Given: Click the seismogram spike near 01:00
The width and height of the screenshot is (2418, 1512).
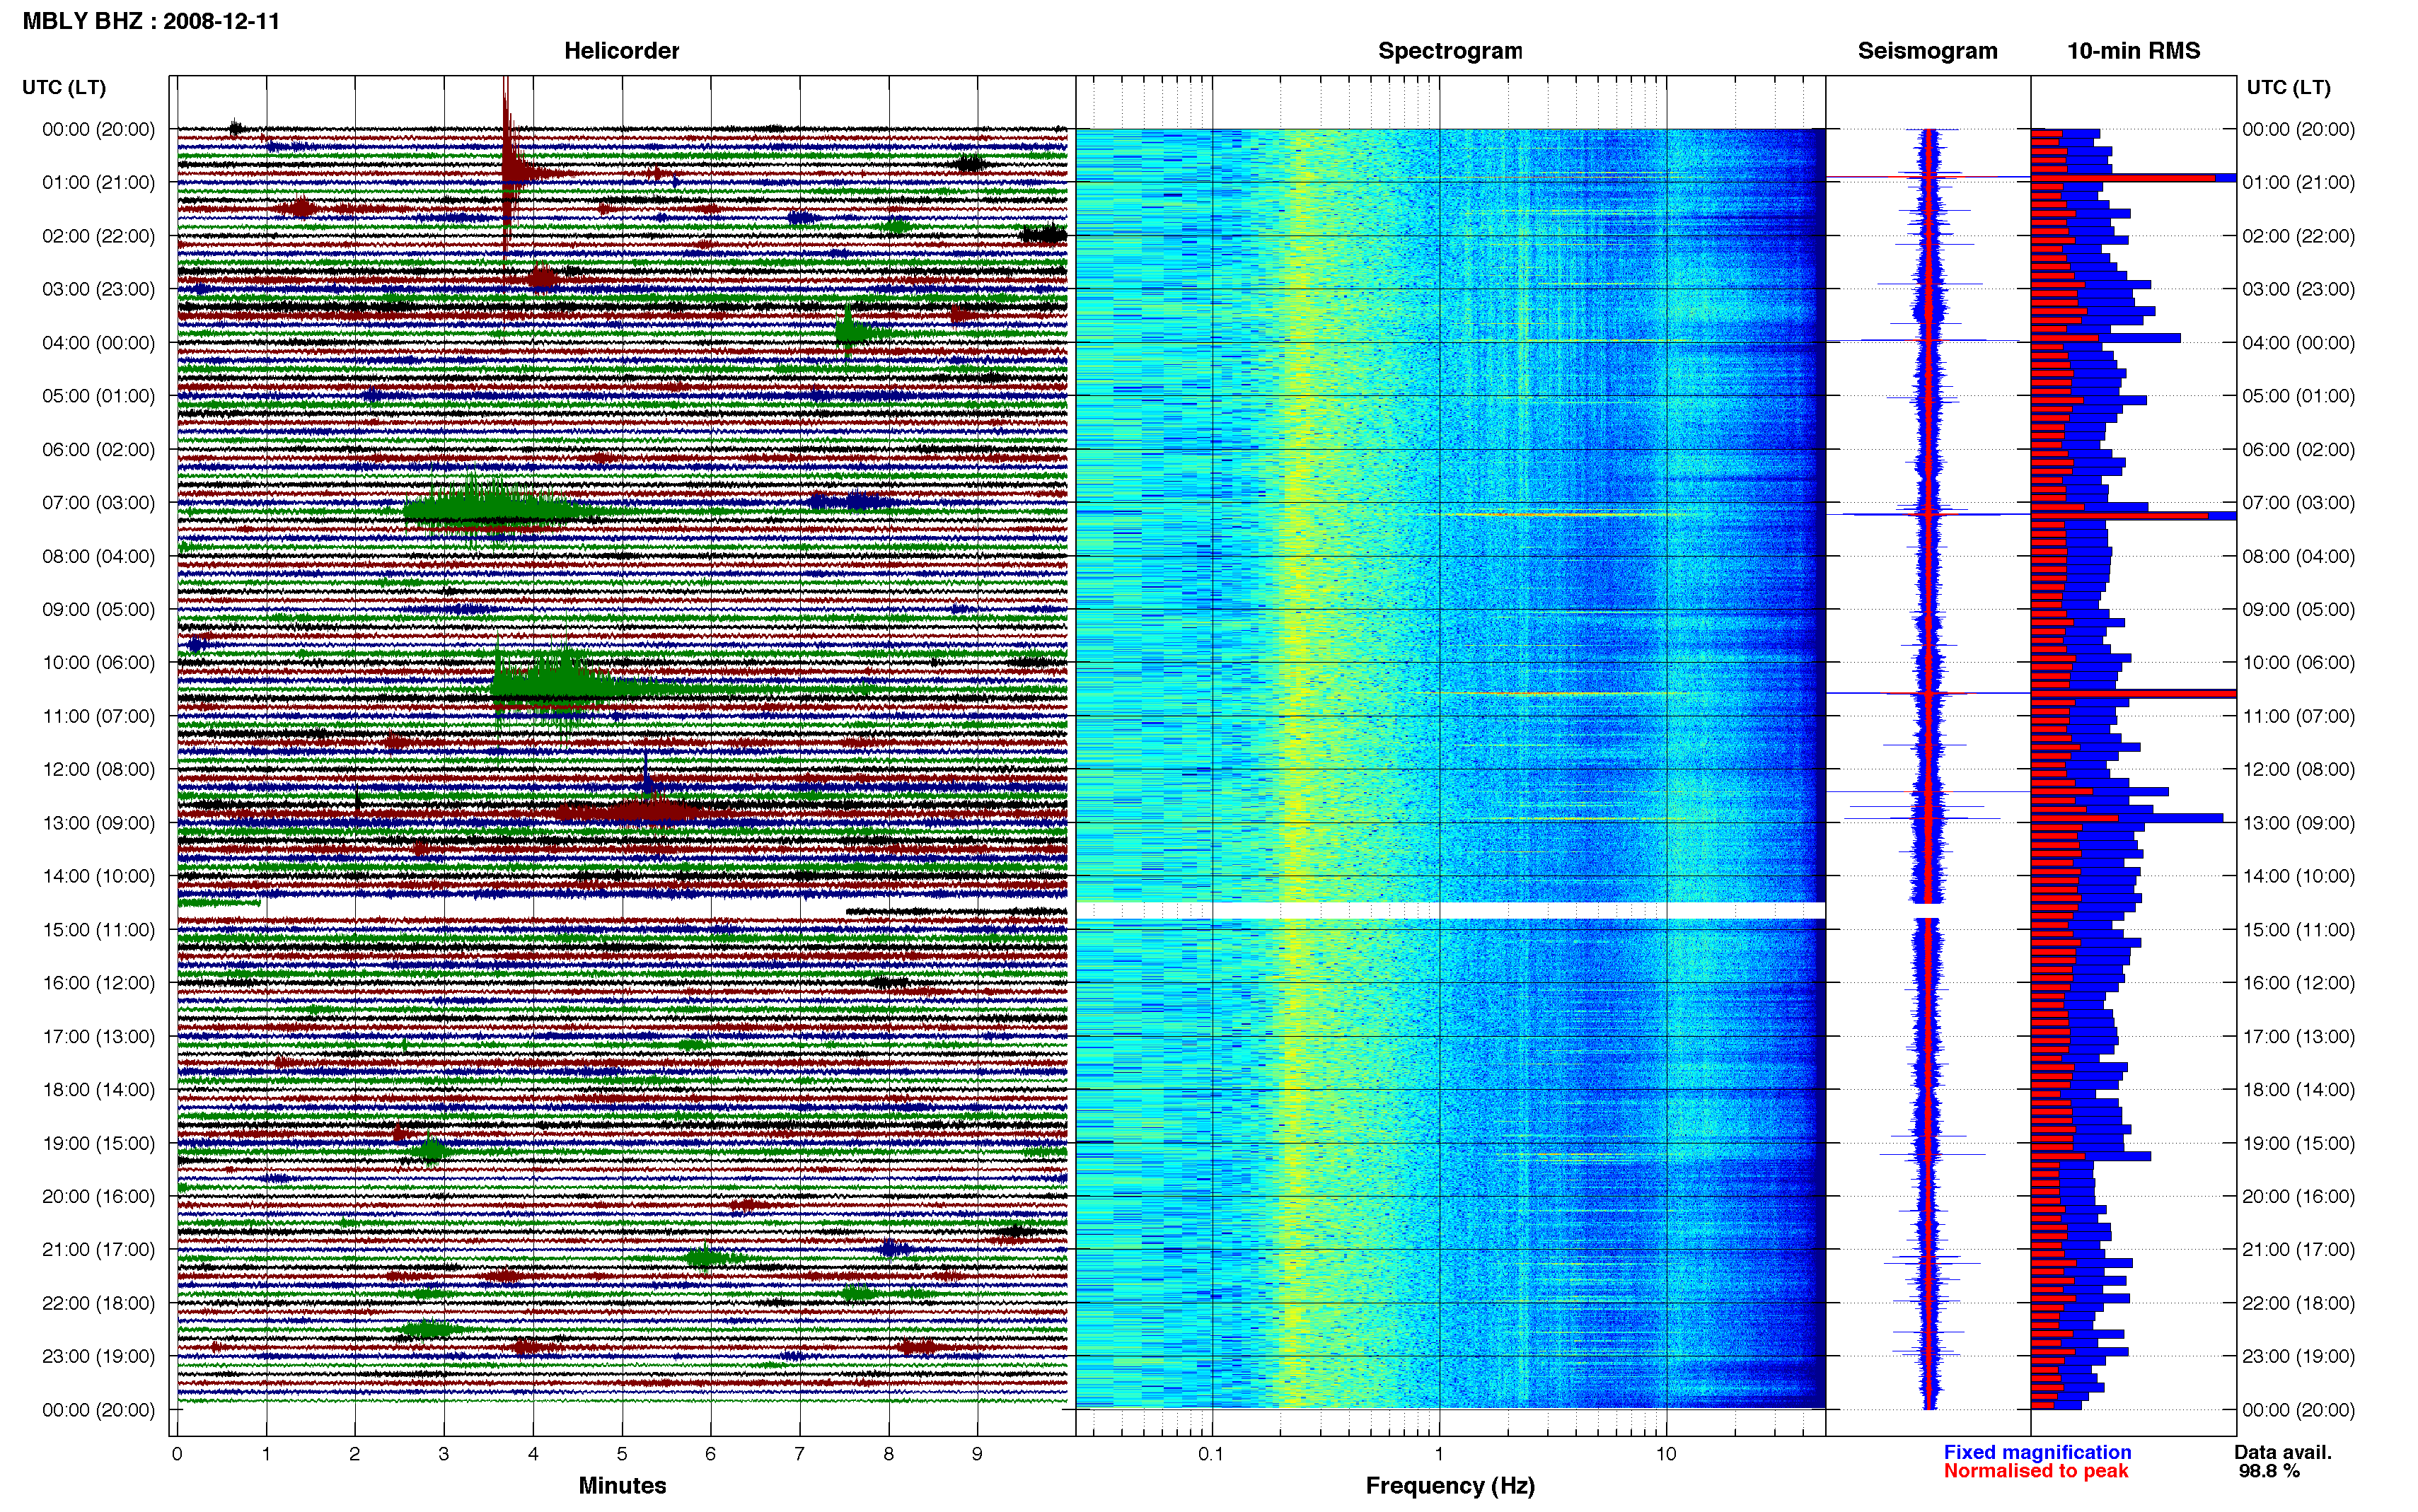Looking at the screenshot, I should tap(1927, 178).
